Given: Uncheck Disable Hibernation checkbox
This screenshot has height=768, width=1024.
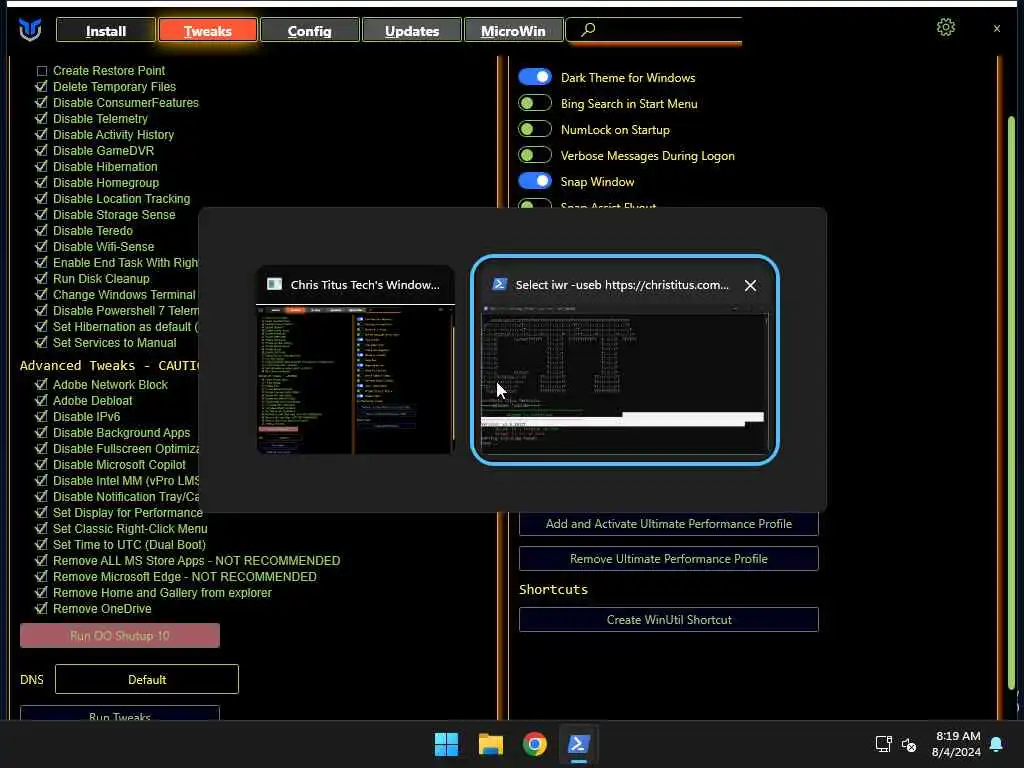Looking at the screenshot, I should pos(42,167).
